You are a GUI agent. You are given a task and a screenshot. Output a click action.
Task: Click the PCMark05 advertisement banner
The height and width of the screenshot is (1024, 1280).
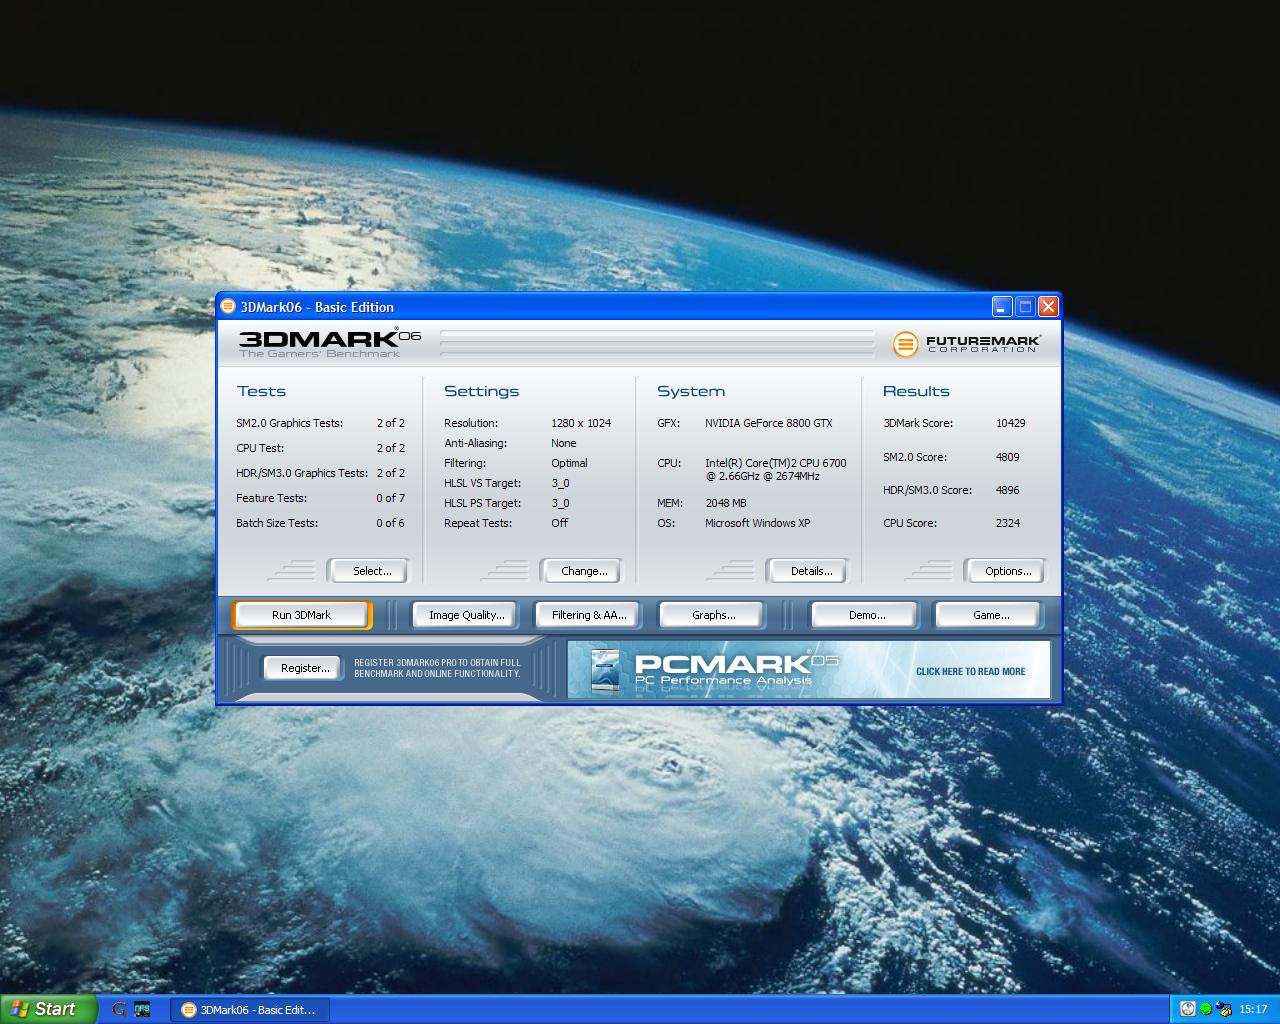809,669
